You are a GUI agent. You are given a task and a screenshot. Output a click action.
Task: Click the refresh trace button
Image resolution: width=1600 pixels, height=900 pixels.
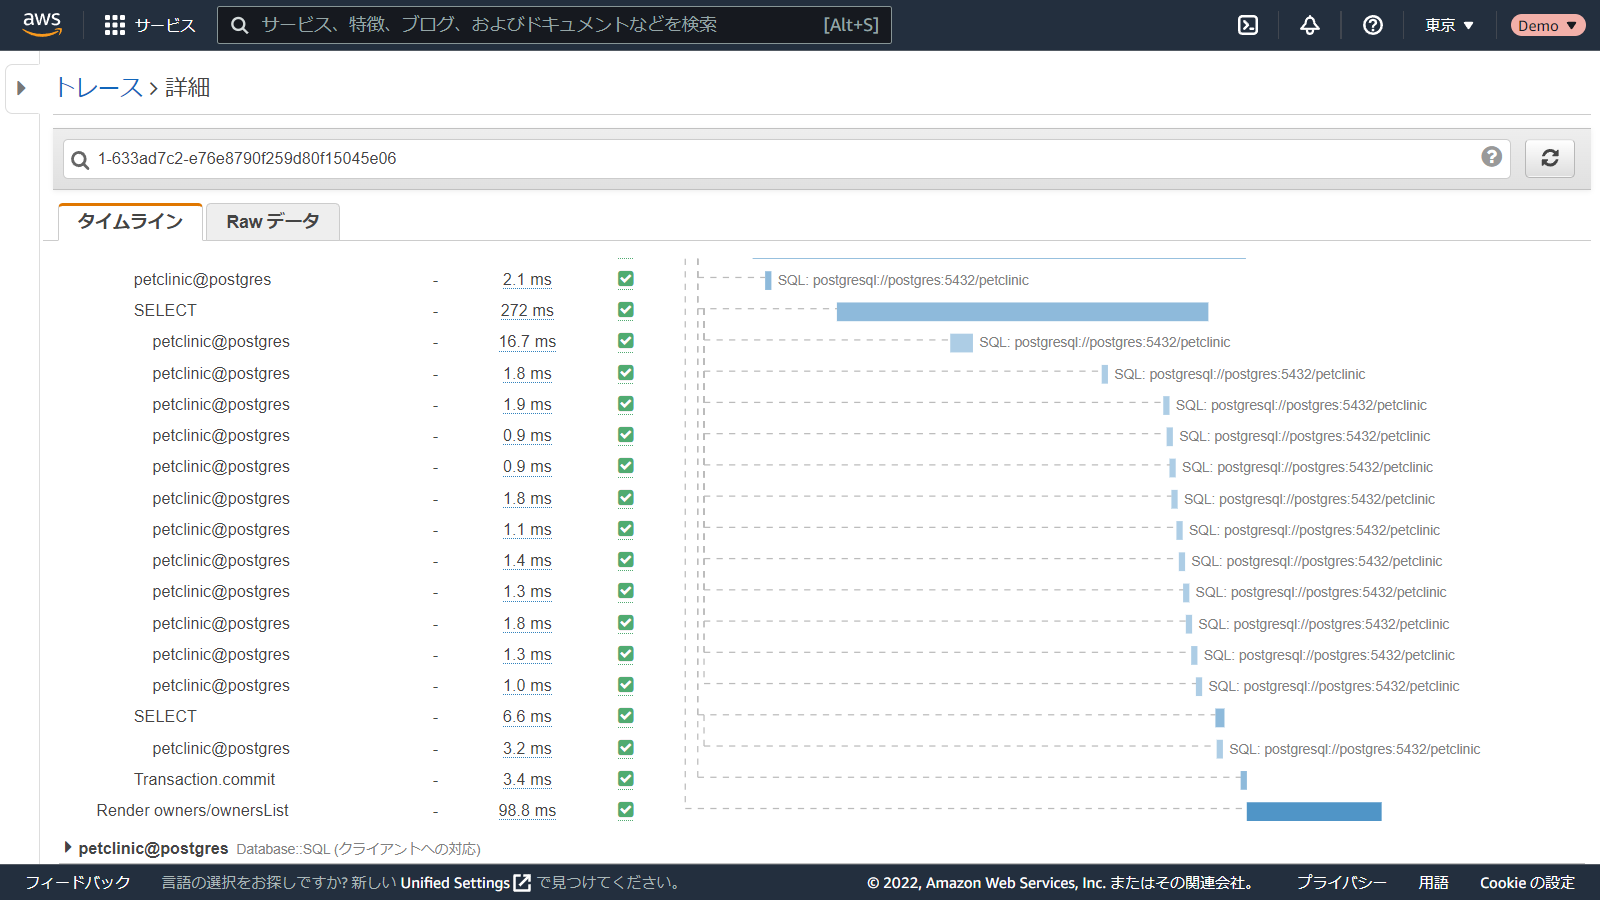coord(1549,158)
